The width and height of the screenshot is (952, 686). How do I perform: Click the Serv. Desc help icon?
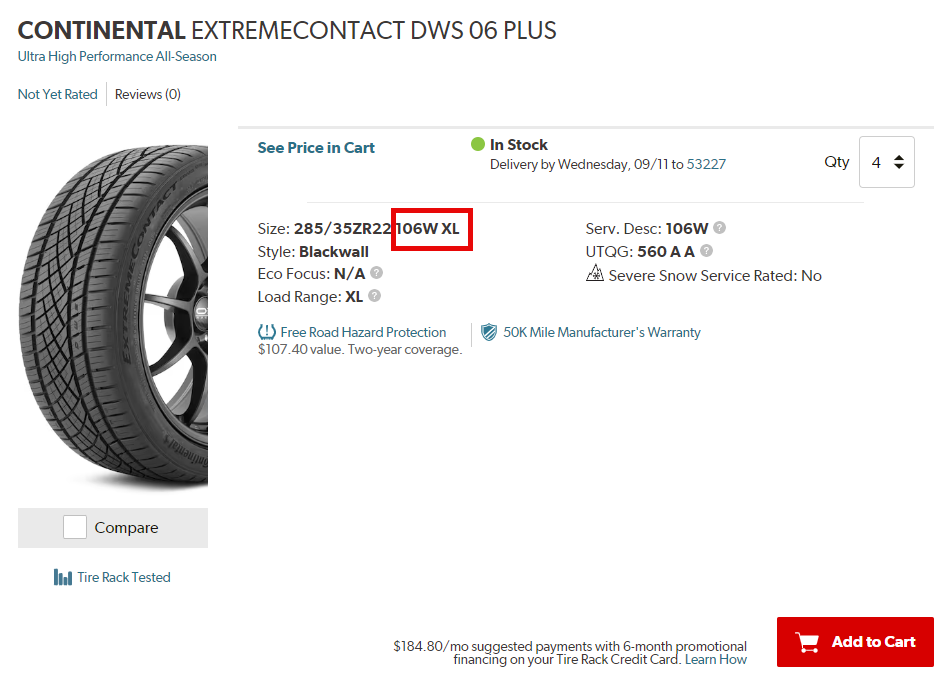pyautogui.click(x=721, y=228)
